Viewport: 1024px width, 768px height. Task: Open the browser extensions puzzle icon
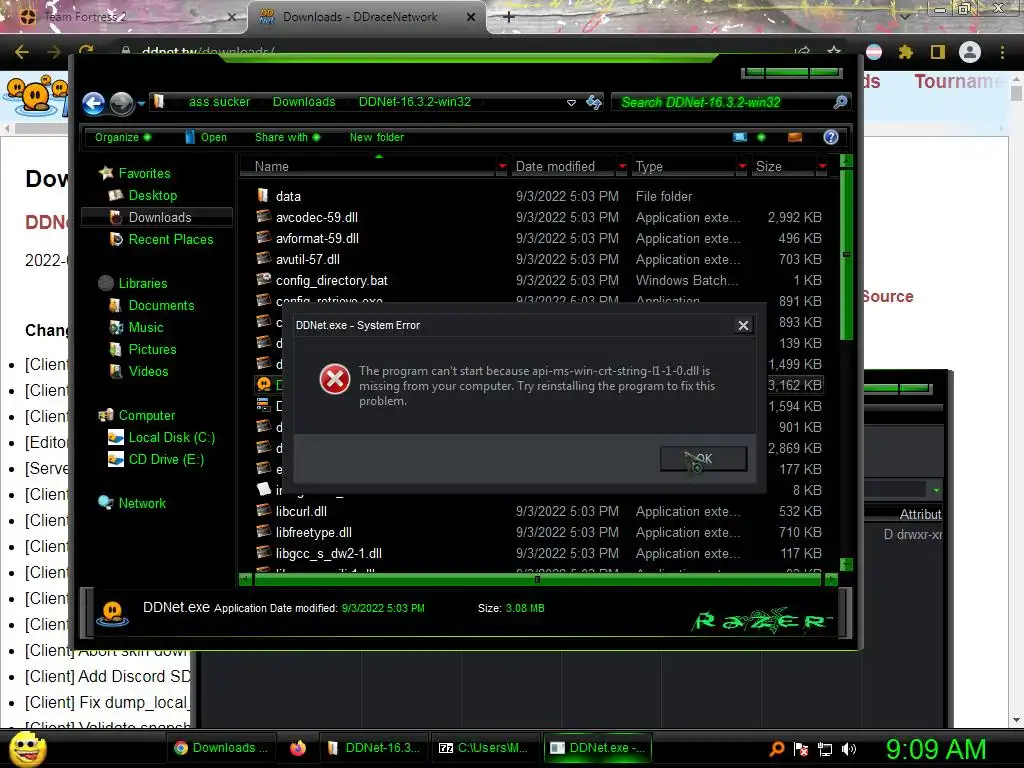tap(905, 52)
